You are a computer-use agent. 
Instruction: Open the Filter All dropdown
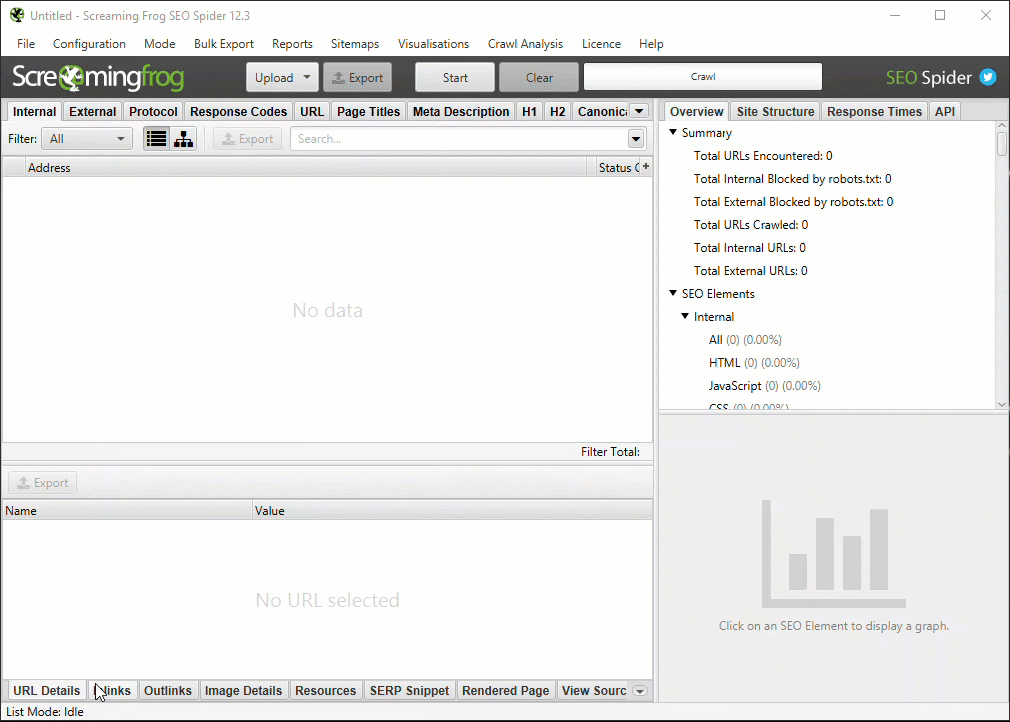(x=86, y=139)
